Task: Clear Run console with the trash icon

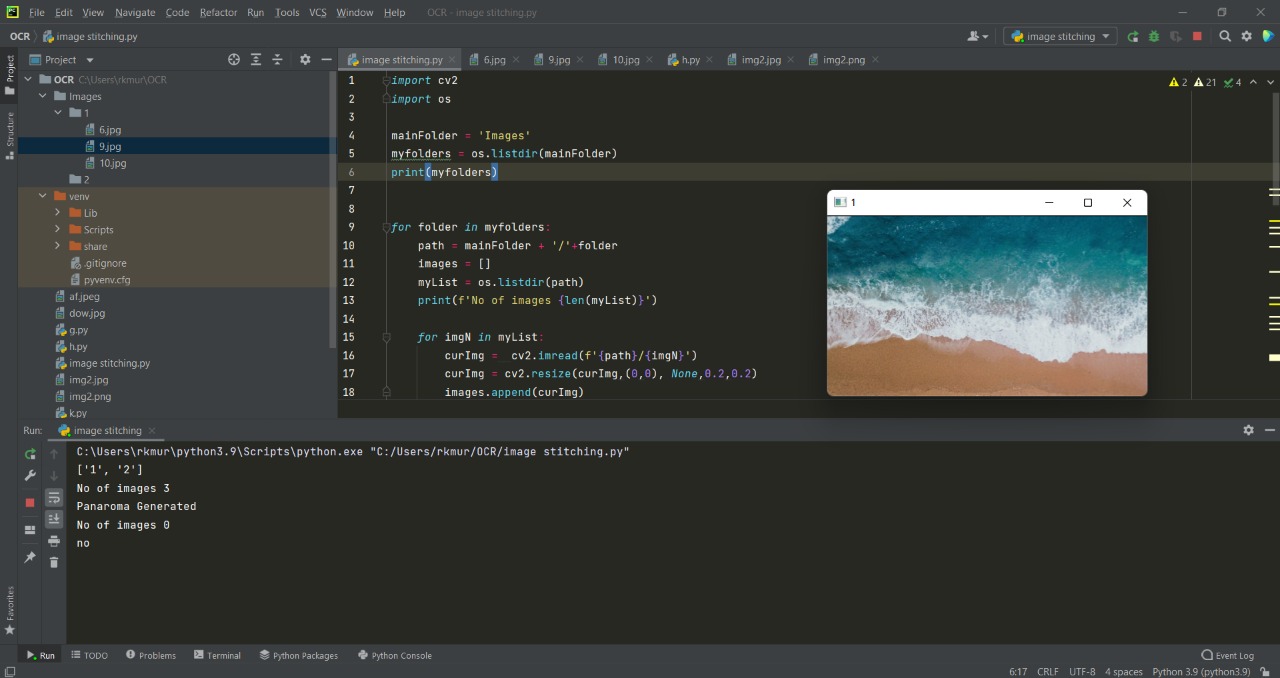Action: click(54, 562)
